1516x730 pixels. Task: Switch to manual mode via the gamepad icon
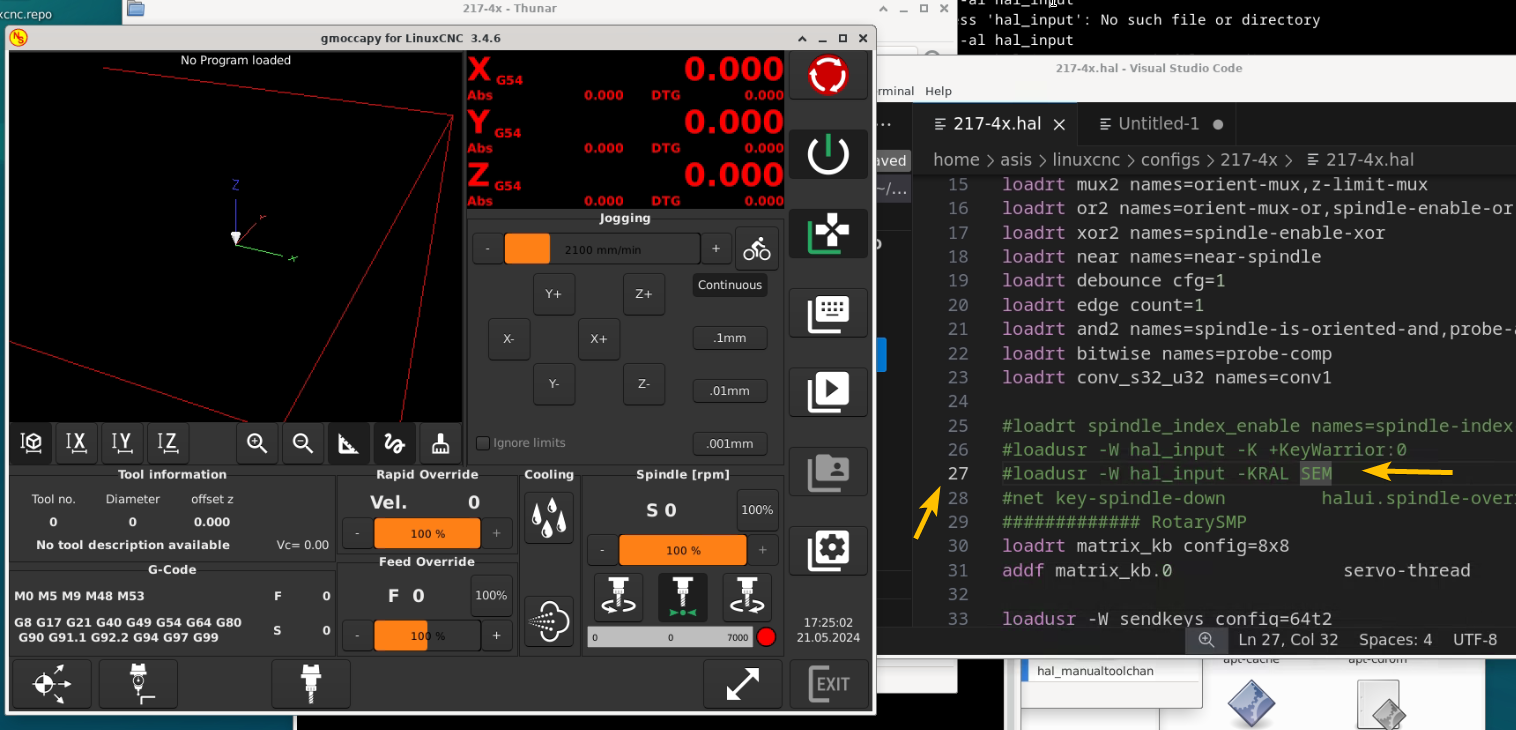click(x=828, y=234)
